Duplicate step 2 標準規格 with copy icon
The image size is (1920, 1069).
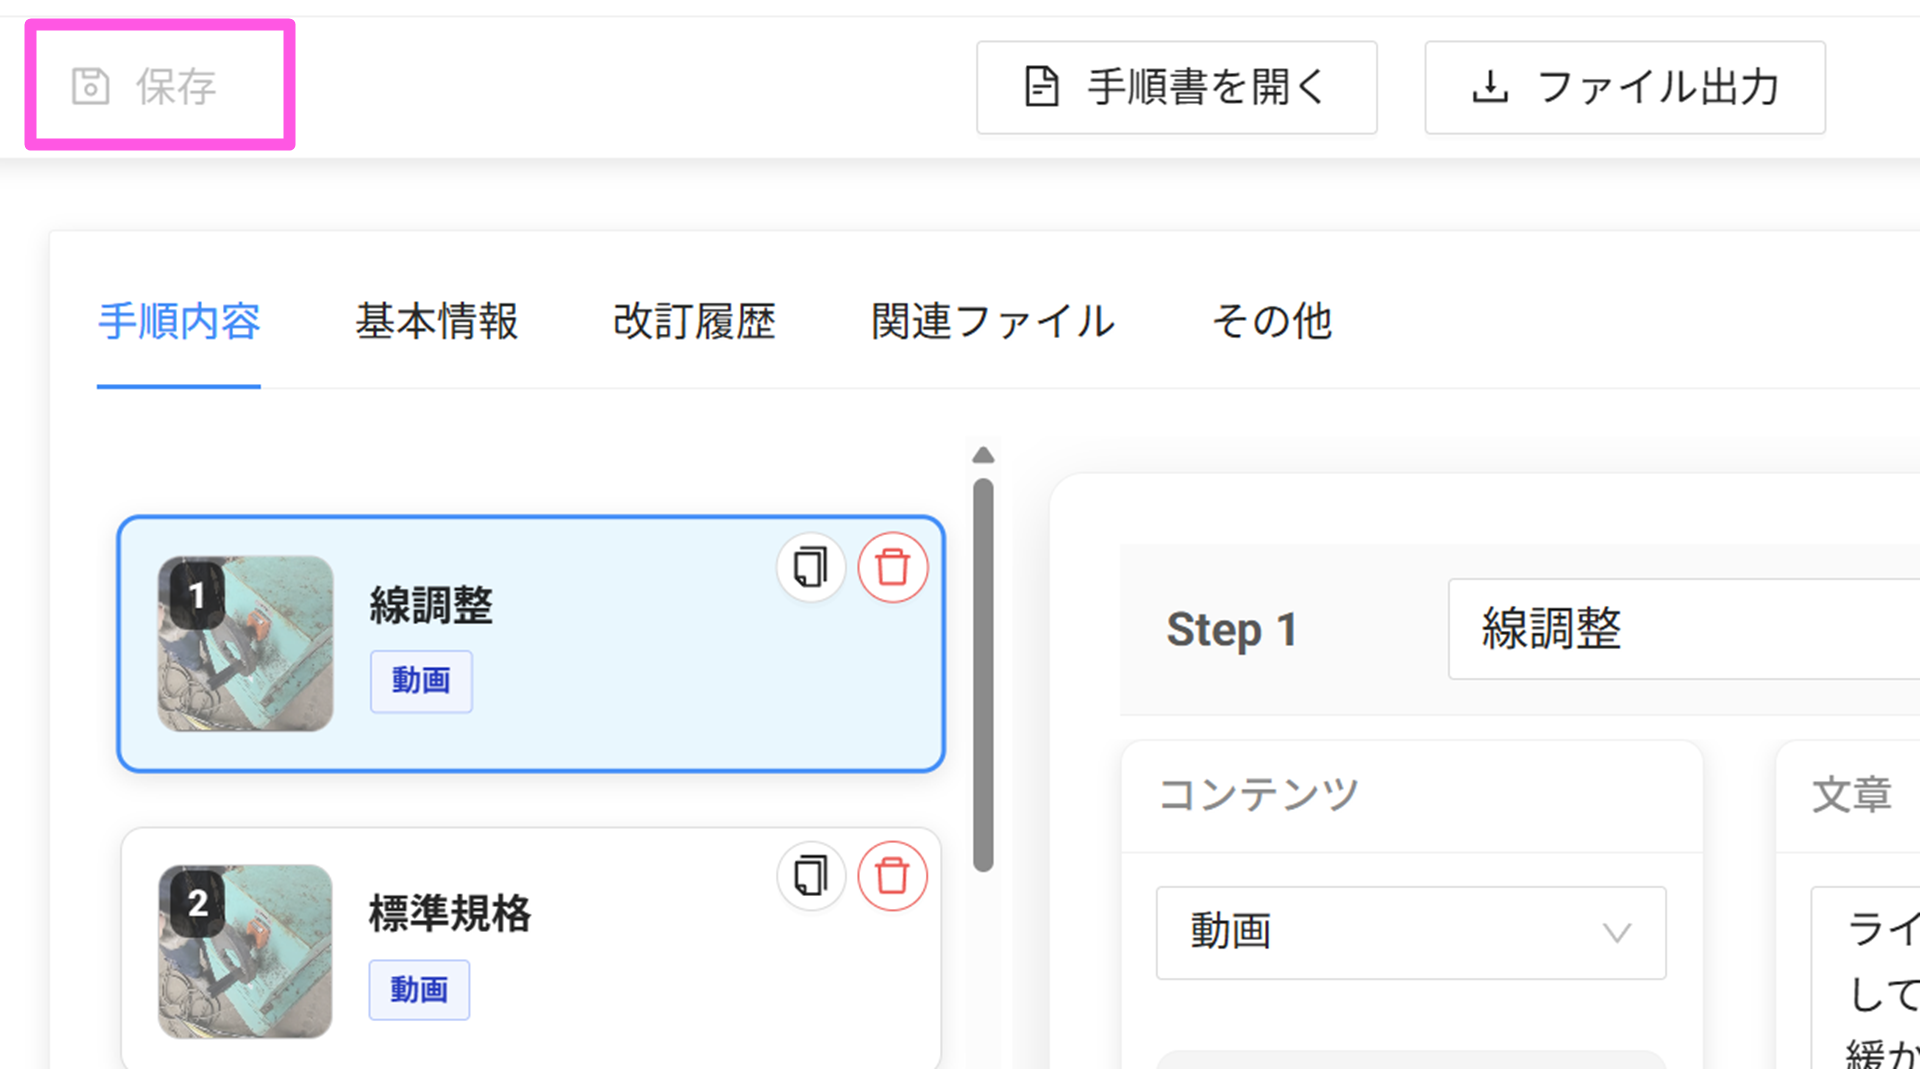(811, 877)
